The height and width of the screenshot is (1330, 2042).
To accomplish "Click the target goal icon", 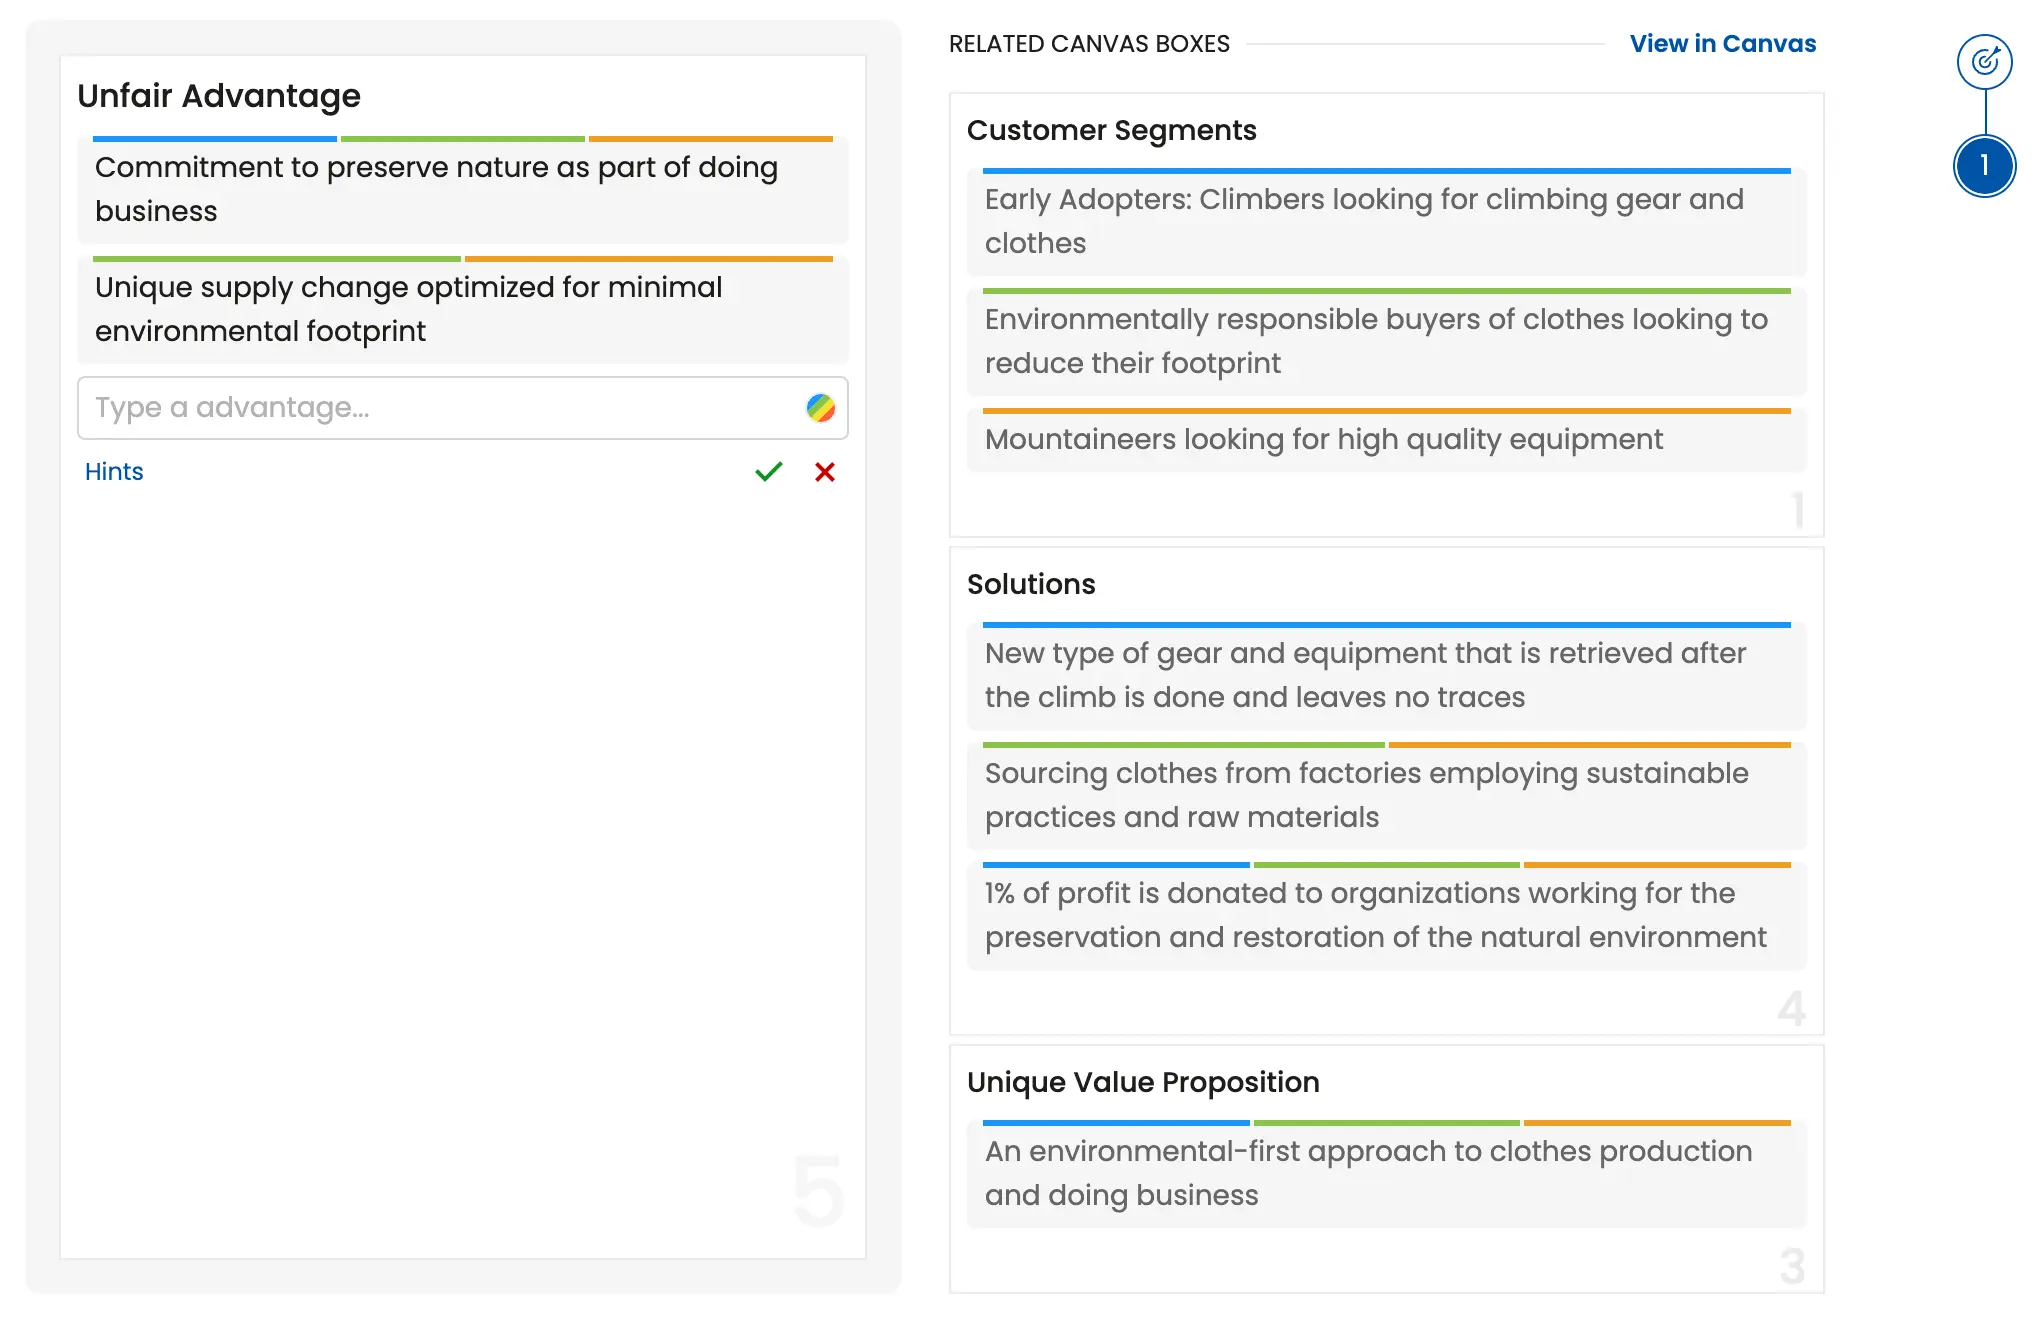I will pos(1984,62).
